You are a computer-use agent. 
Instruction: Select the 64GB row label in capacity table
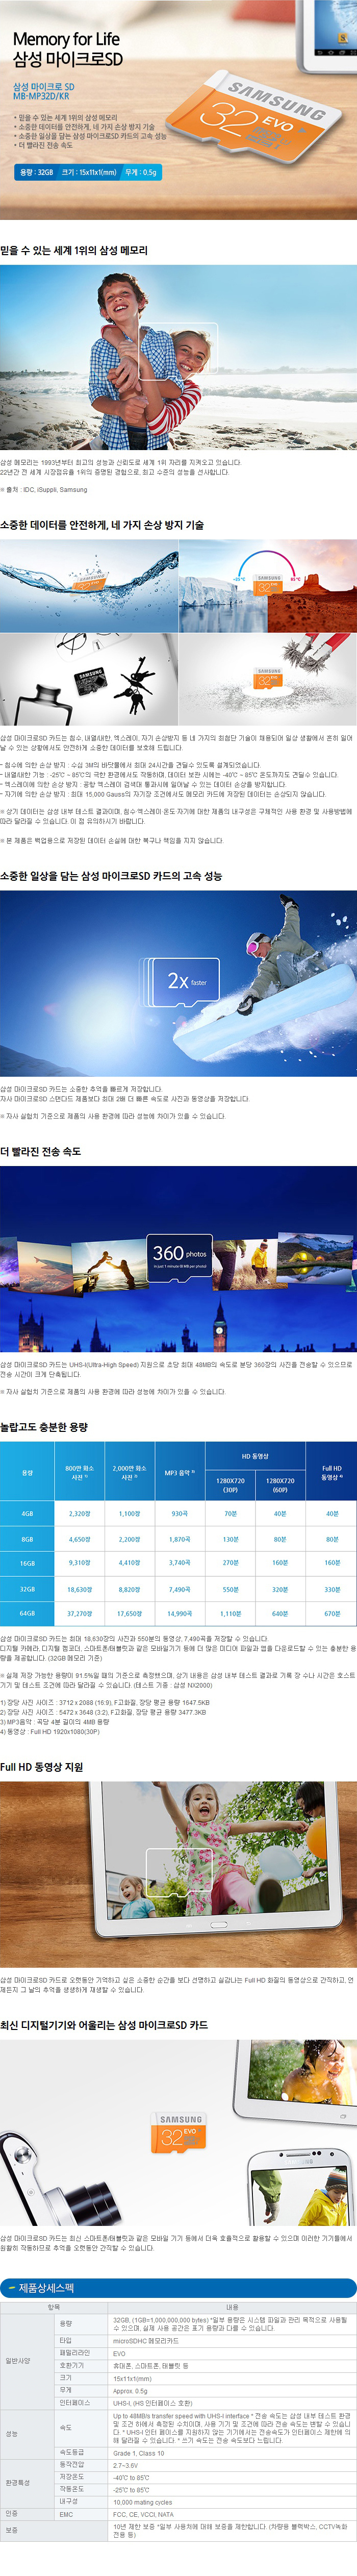[27, 1613]
